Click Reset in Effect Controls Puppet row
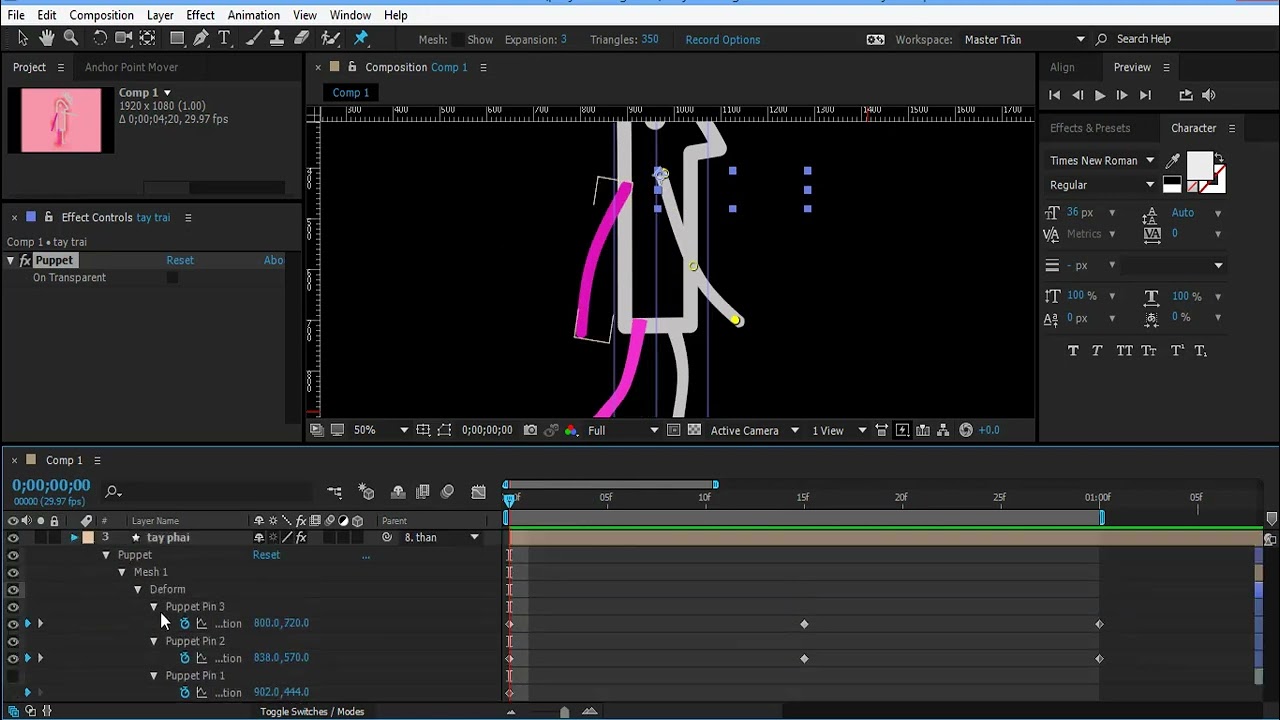Screen dimensions: 1280x720 [180, 260]
